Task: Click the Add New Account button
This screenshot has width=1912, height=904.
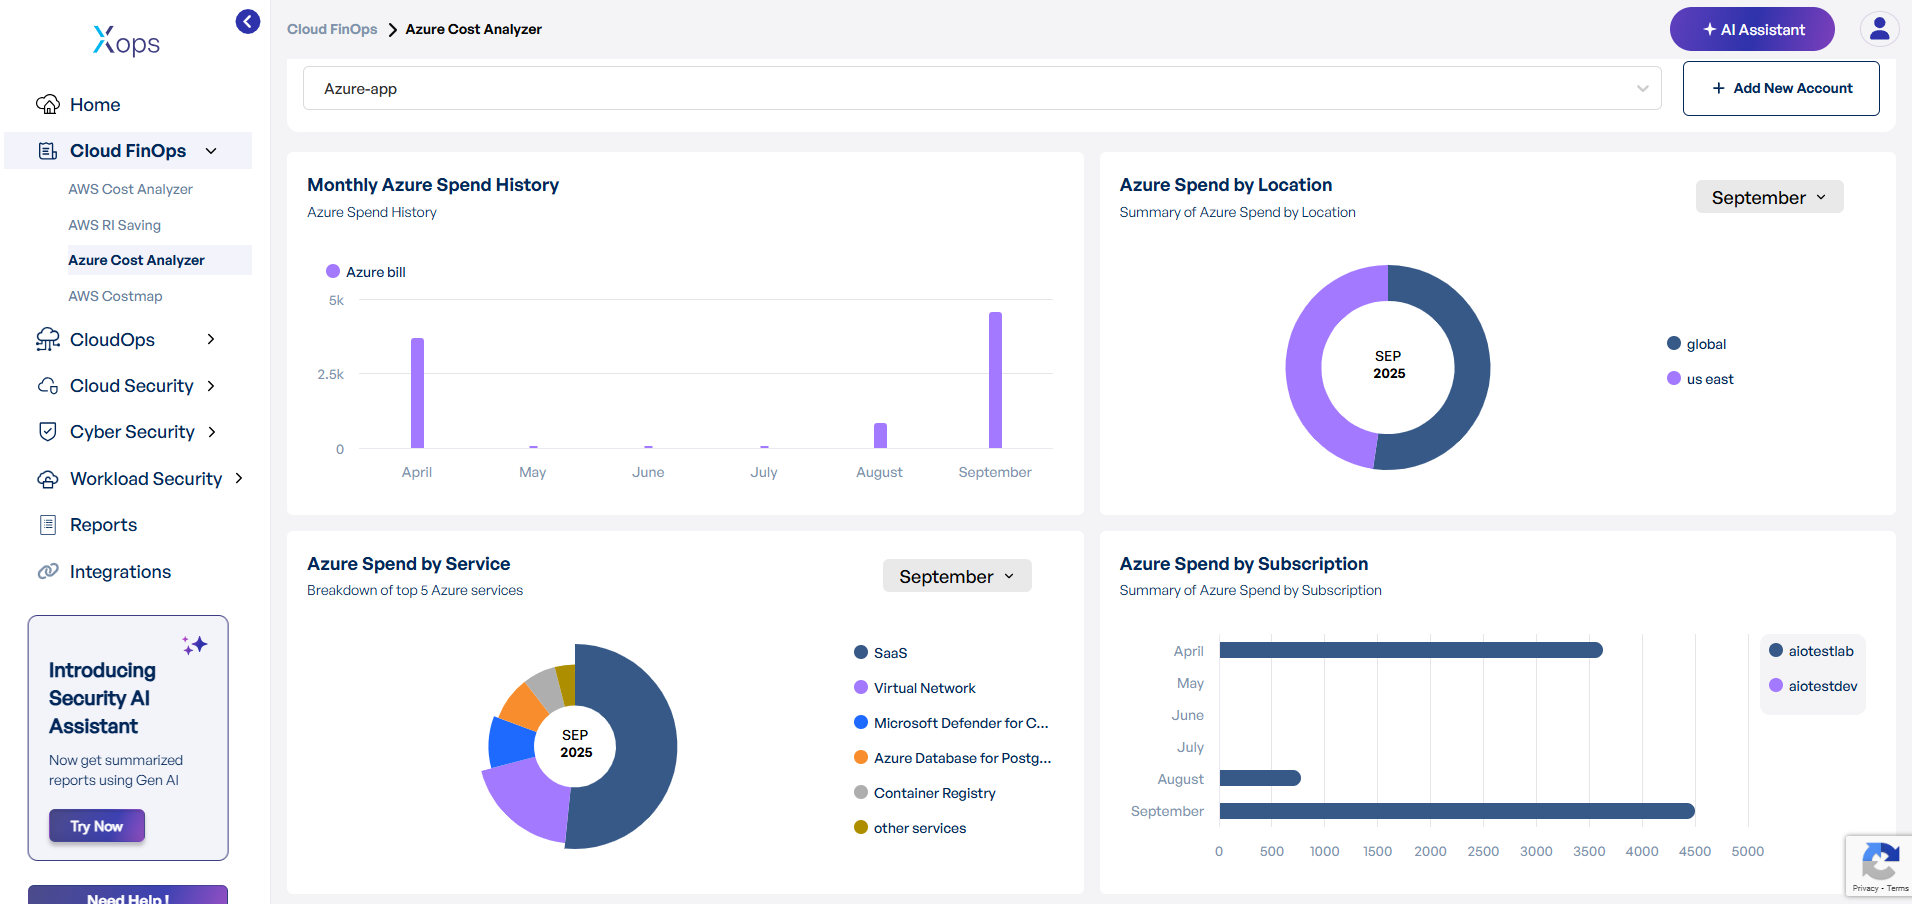Action: click(1780, 89)
